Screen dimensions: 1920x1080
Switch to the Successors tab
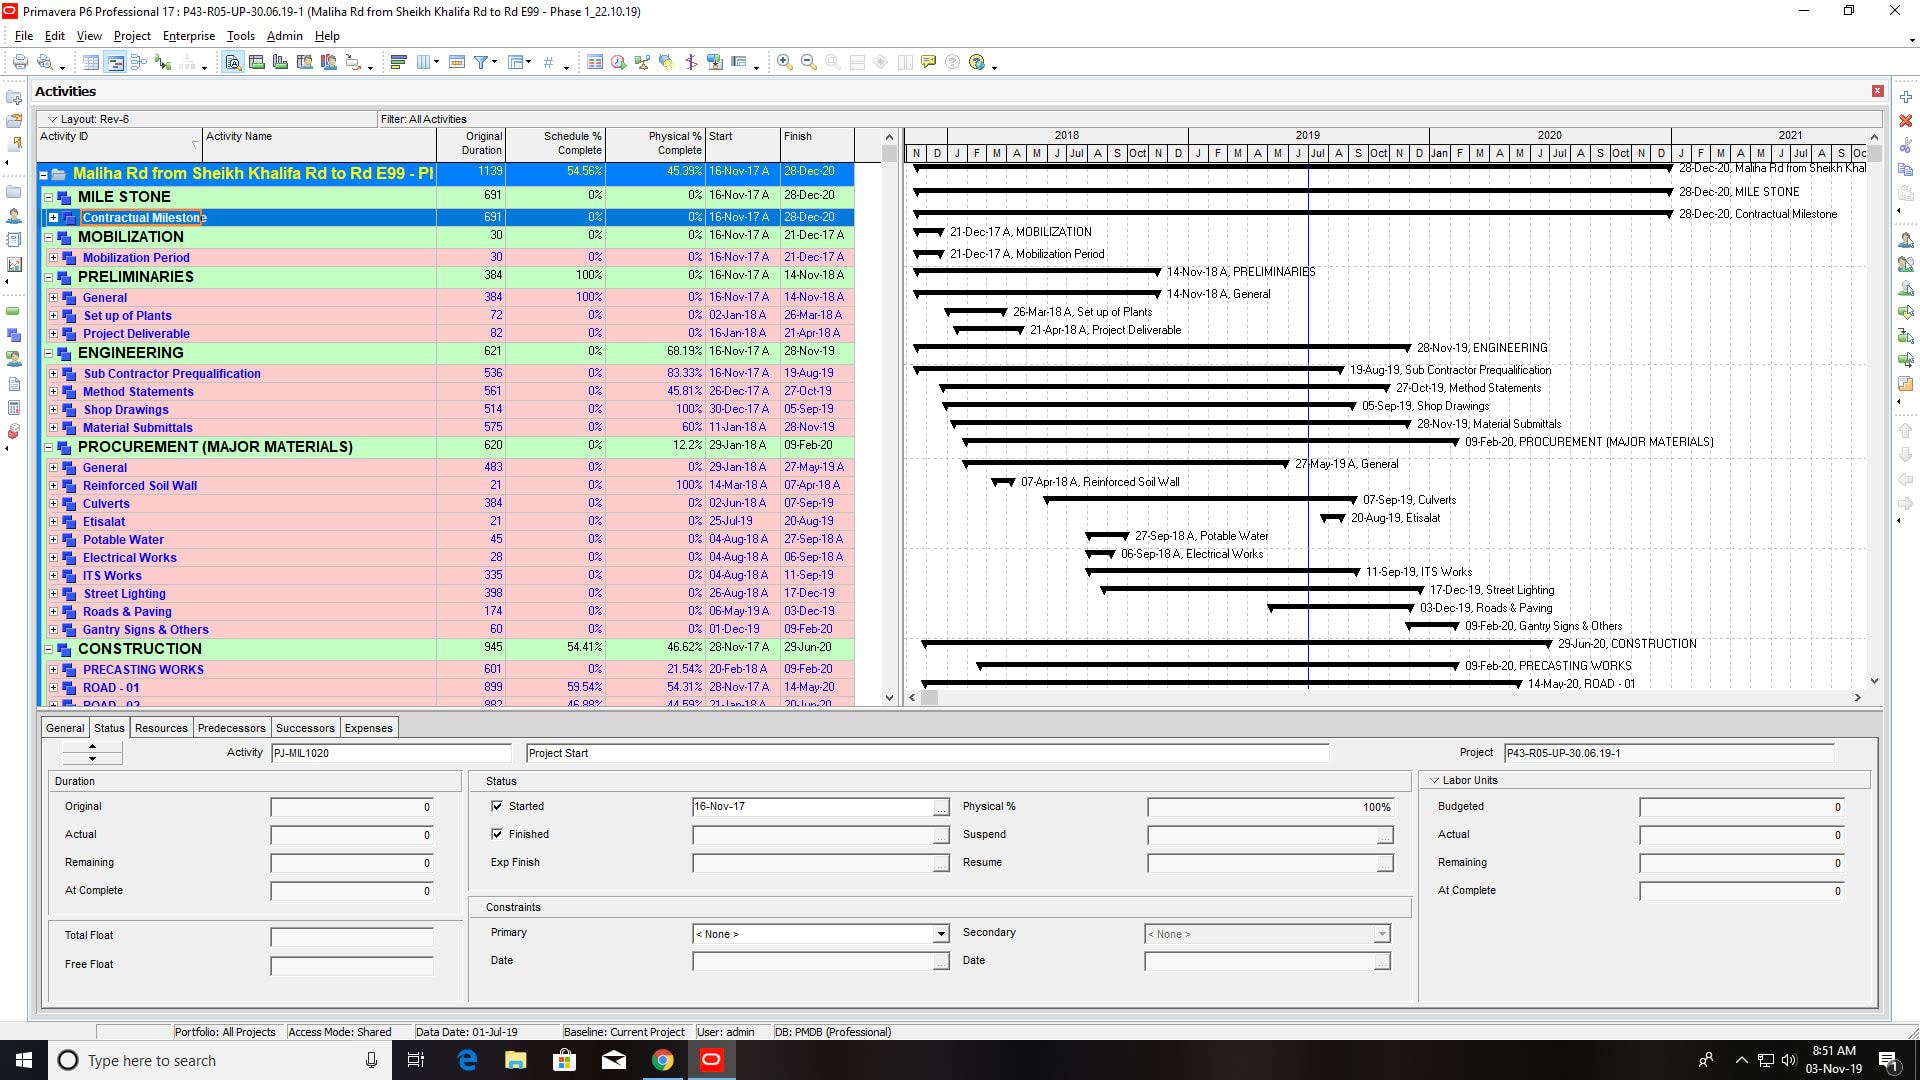pyautogui.click(x=305, y=728)
